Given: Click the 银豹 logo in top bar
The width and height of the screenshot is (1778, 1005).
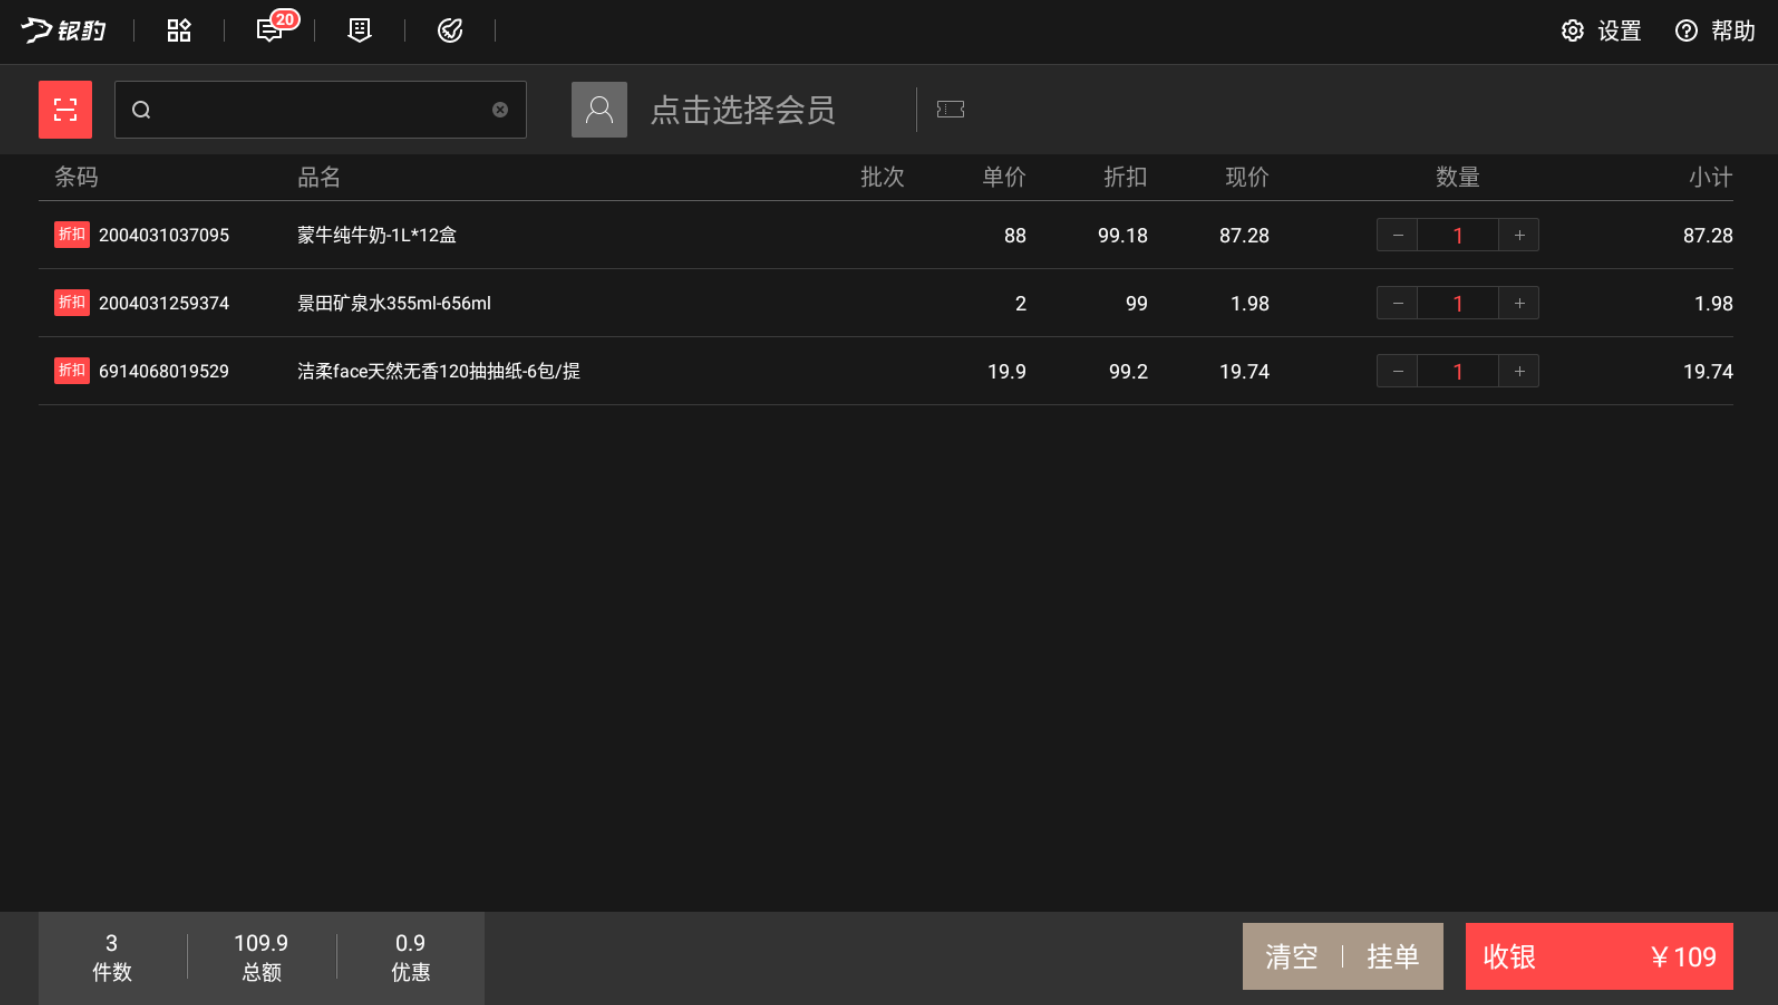Looking at the screenshot, I should (x=62, y=29).
